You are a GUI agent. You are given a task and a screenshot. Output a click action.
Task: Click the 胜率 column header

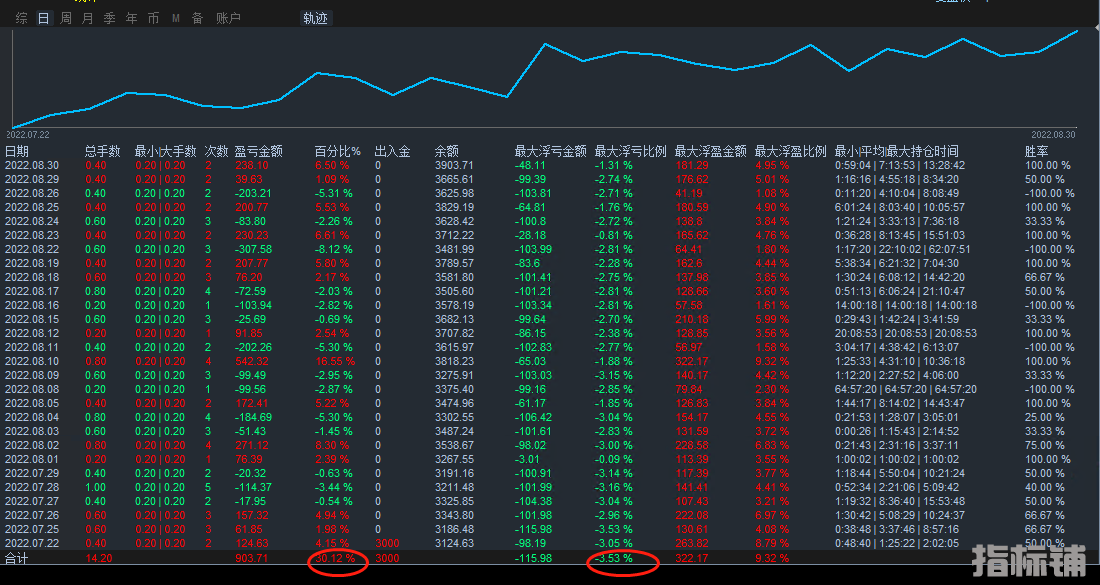pyautogui.click(x=1037, y=152)
